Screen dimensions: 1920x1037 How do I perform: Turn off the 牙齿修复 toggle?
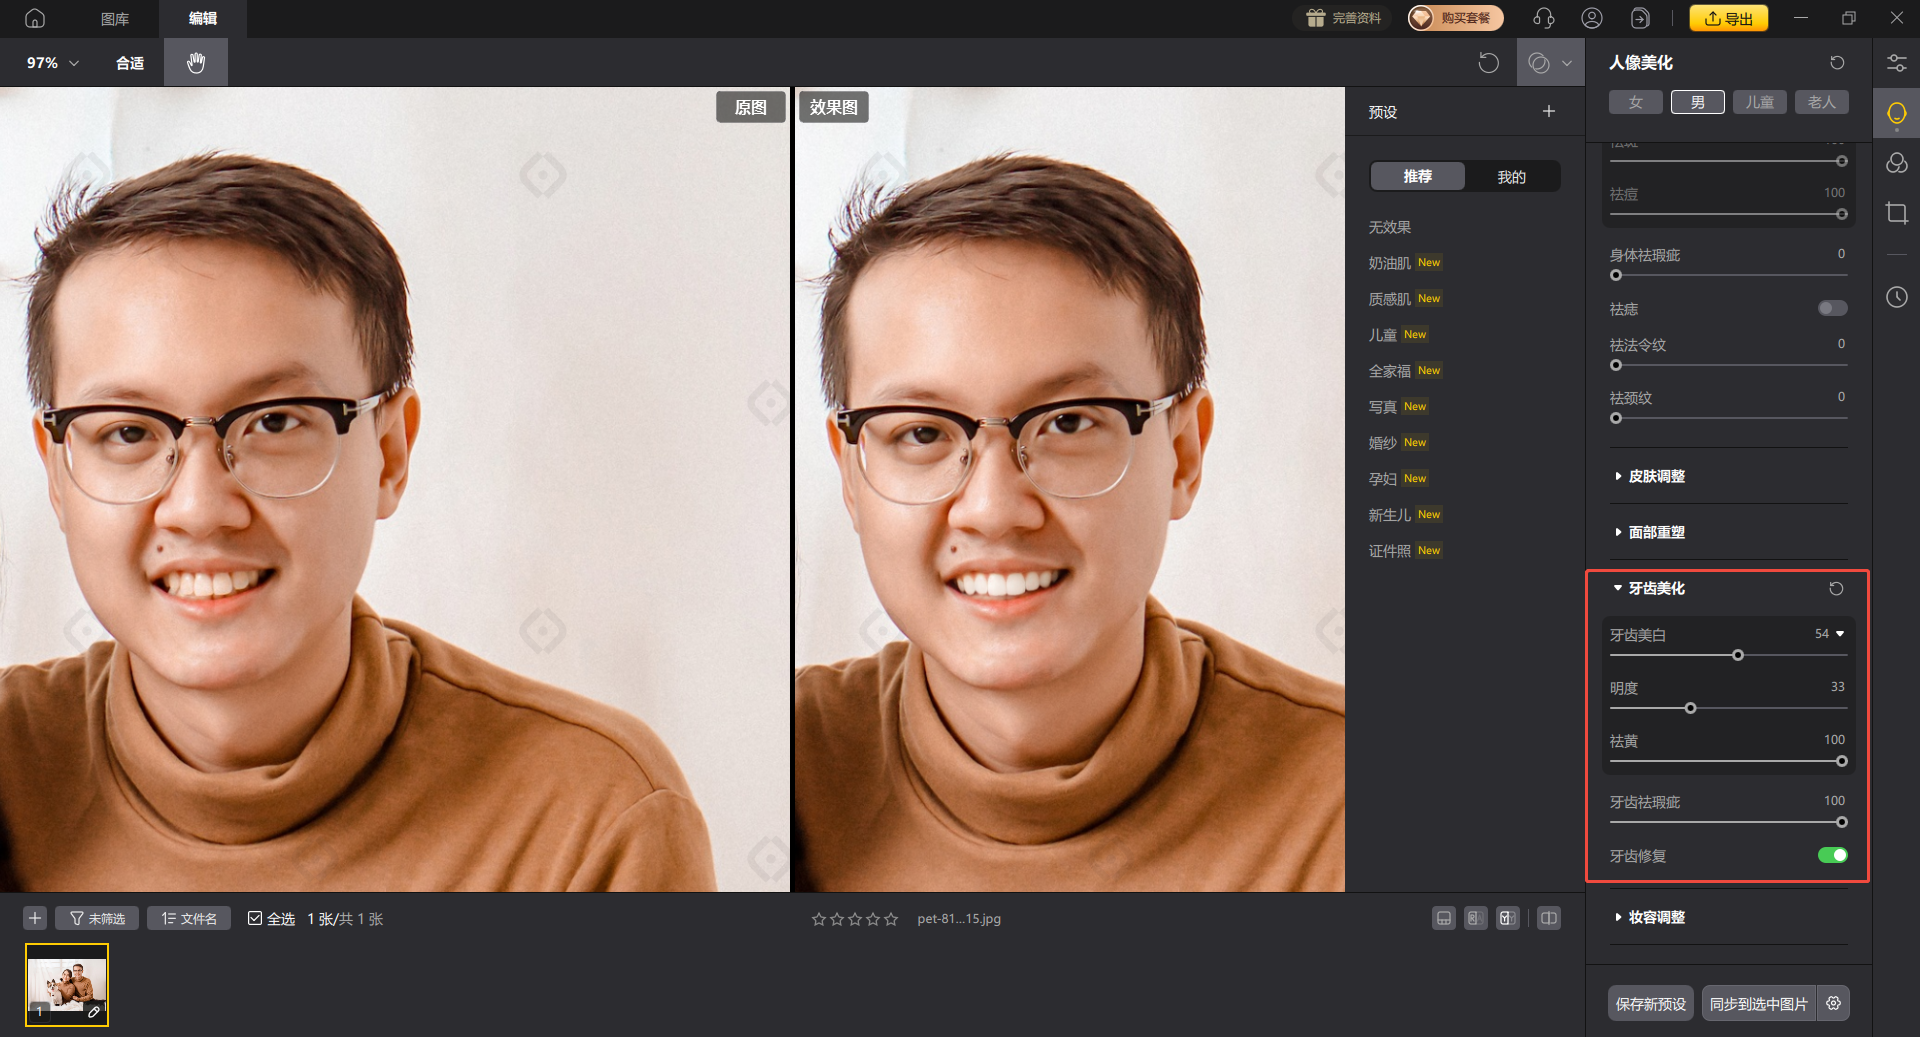(x=1832, y=855)
